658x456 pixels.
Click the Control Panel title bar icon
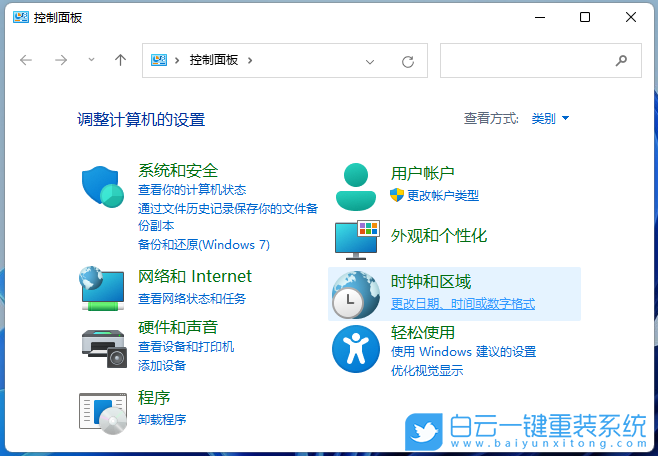tap(21, 17)
